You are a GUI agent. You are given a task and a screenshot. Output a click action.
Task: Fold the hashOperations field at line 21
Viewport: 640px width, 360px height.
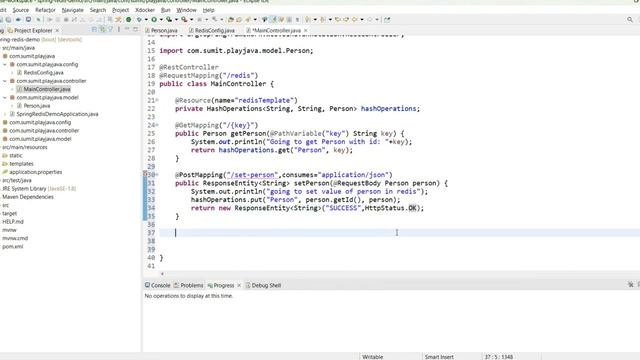pyautogui.click(x=157, y=100)
